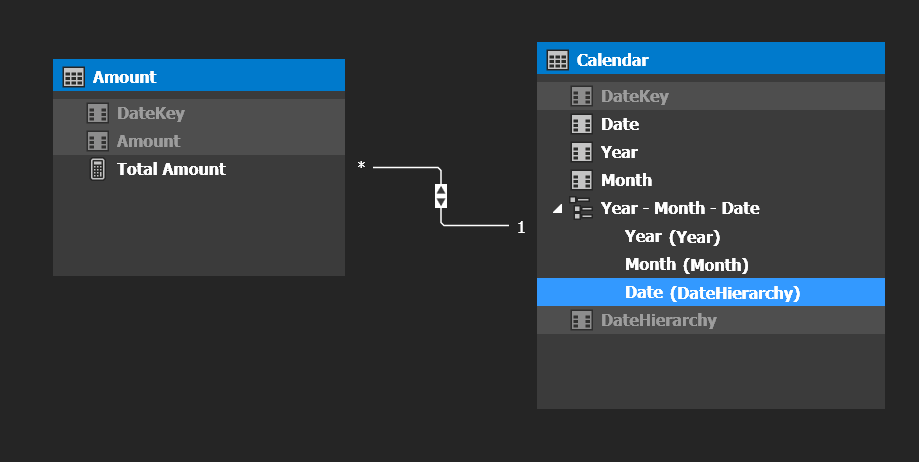Click the Amount table header icon

tap(74, 77)
